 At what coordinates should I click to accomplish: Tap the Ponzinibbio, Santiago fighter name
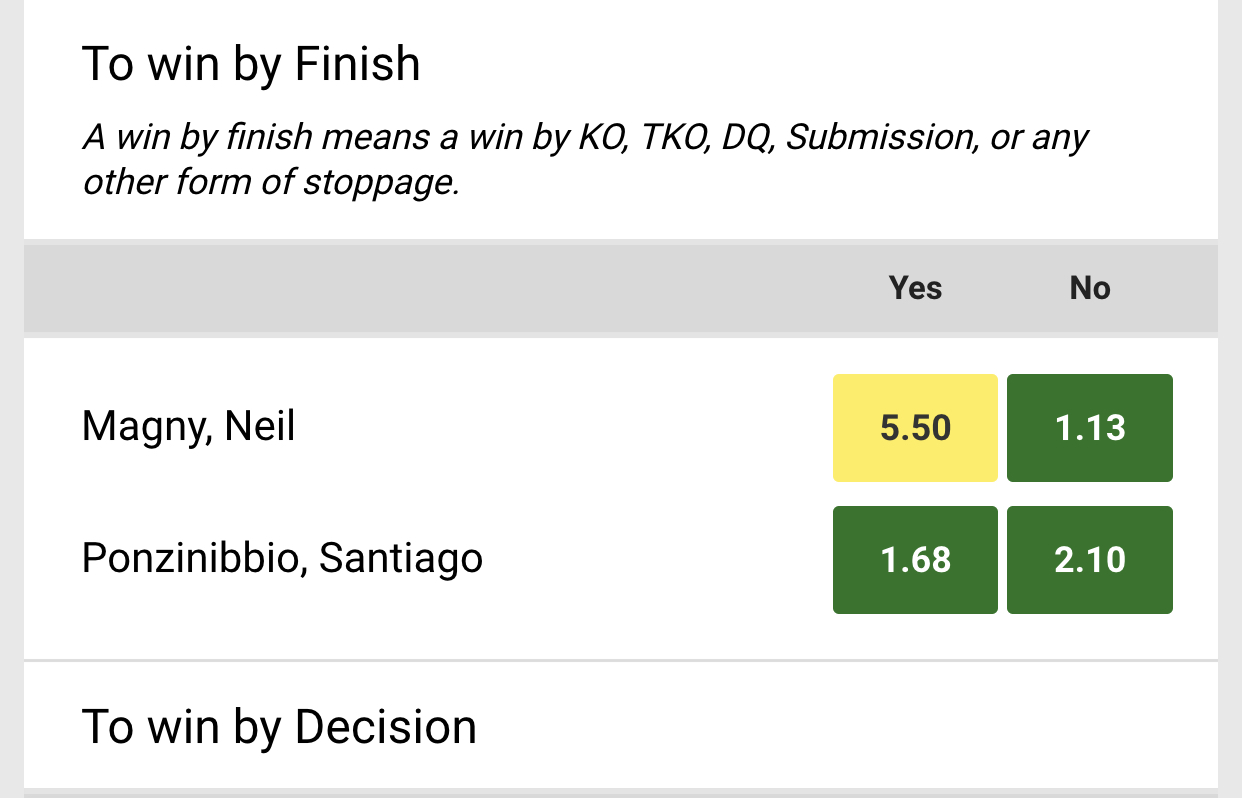(x=282, y=558)
